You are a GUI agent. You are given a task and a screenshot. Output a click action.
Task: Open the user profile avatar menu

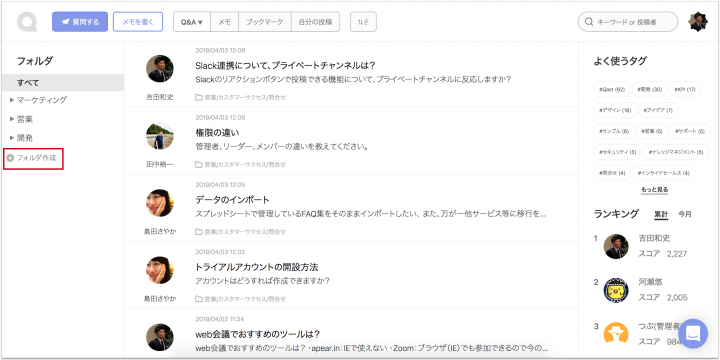coord(698,22)
